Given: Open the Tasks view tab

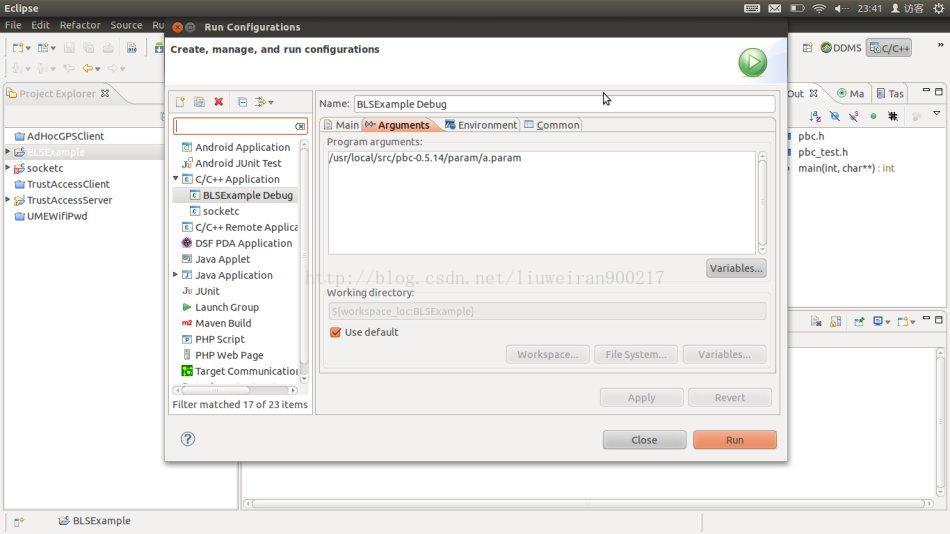Looking at the screenshot, I should coord(891,93).
